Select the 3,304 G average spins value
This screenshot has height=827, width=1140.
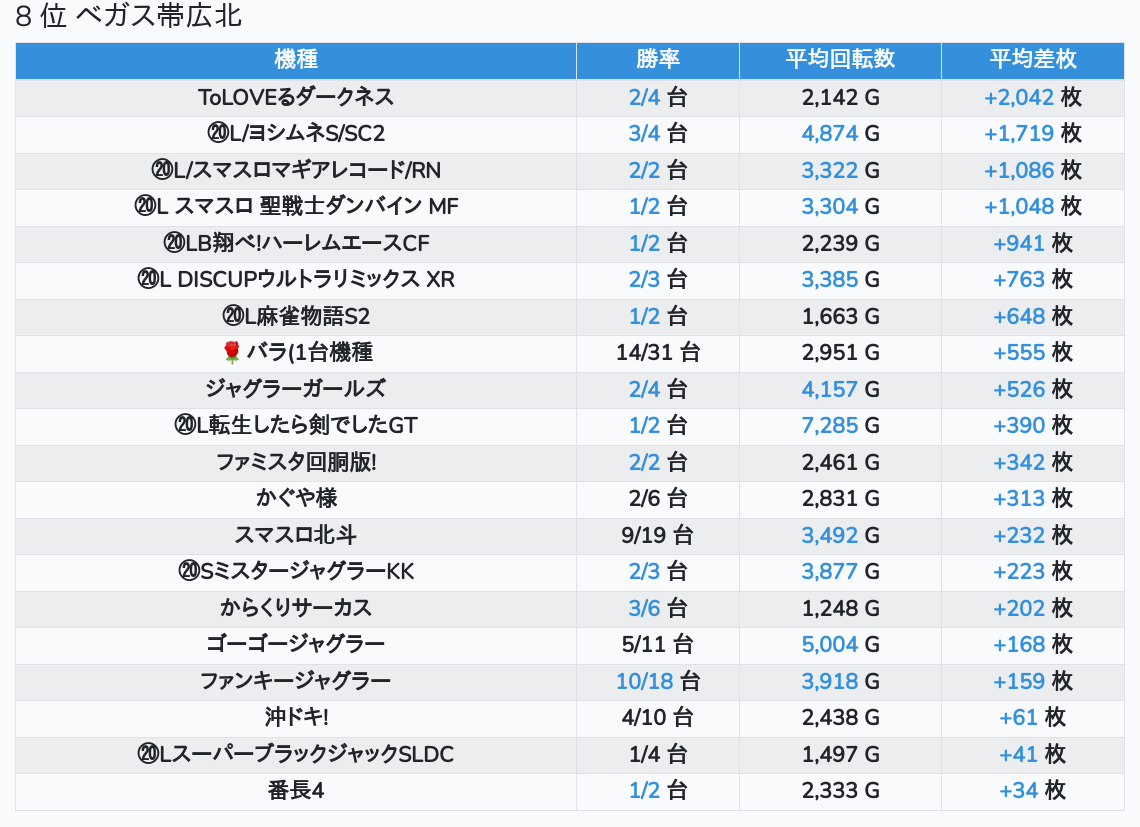[x=840, y=207]
